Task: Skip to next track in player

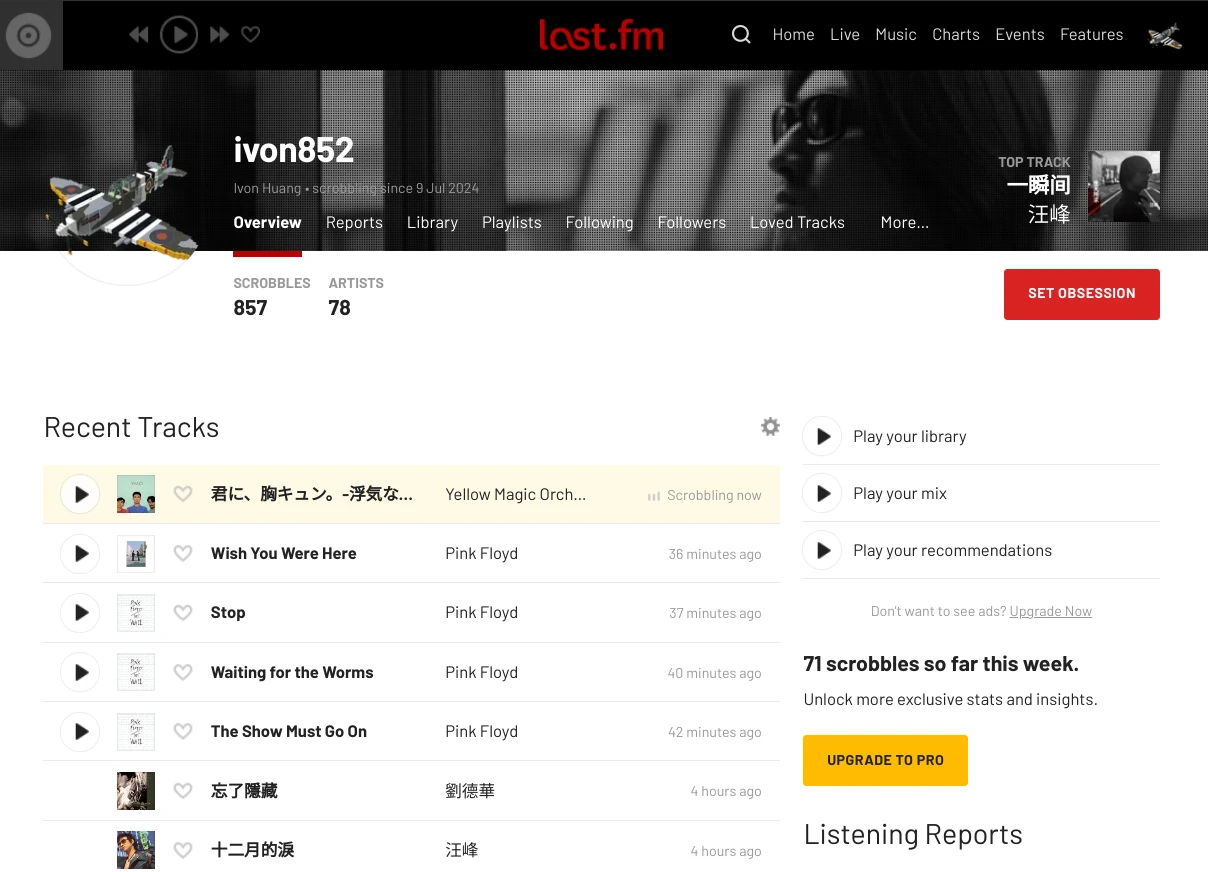Action: click(219, 35)
